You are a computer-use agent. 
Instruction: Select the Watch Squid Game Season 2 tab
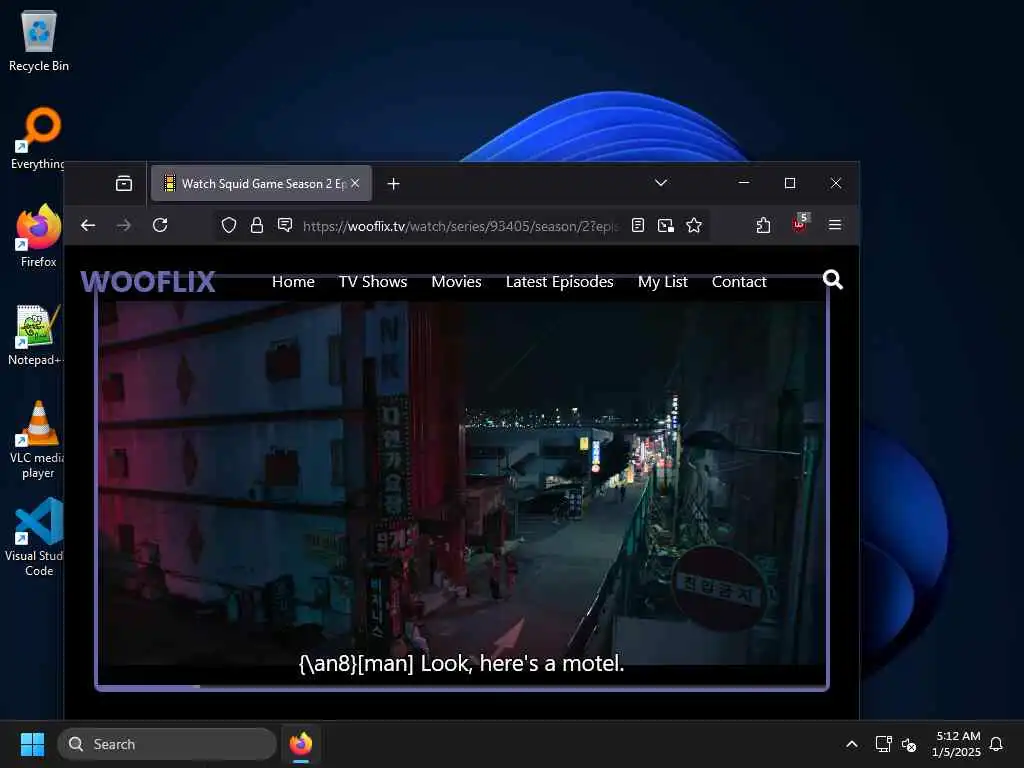click(261, 184)
